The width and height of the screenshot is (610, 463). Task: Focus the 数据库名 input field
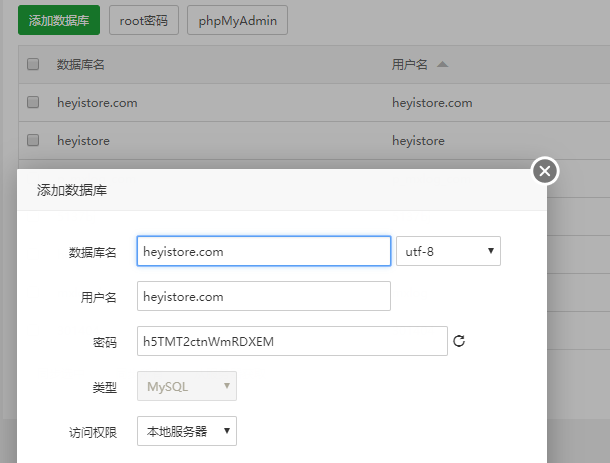[x=264, y=251]
